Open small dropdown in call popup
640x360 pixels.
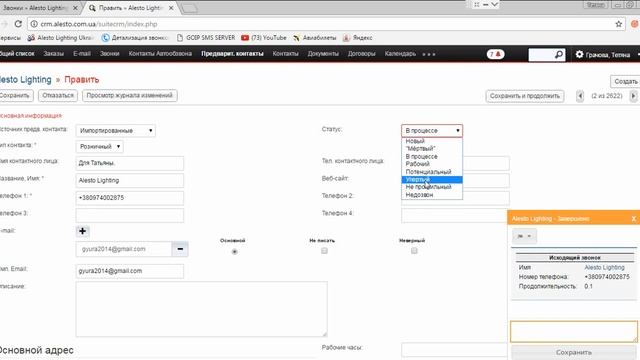tap(524, 236)
